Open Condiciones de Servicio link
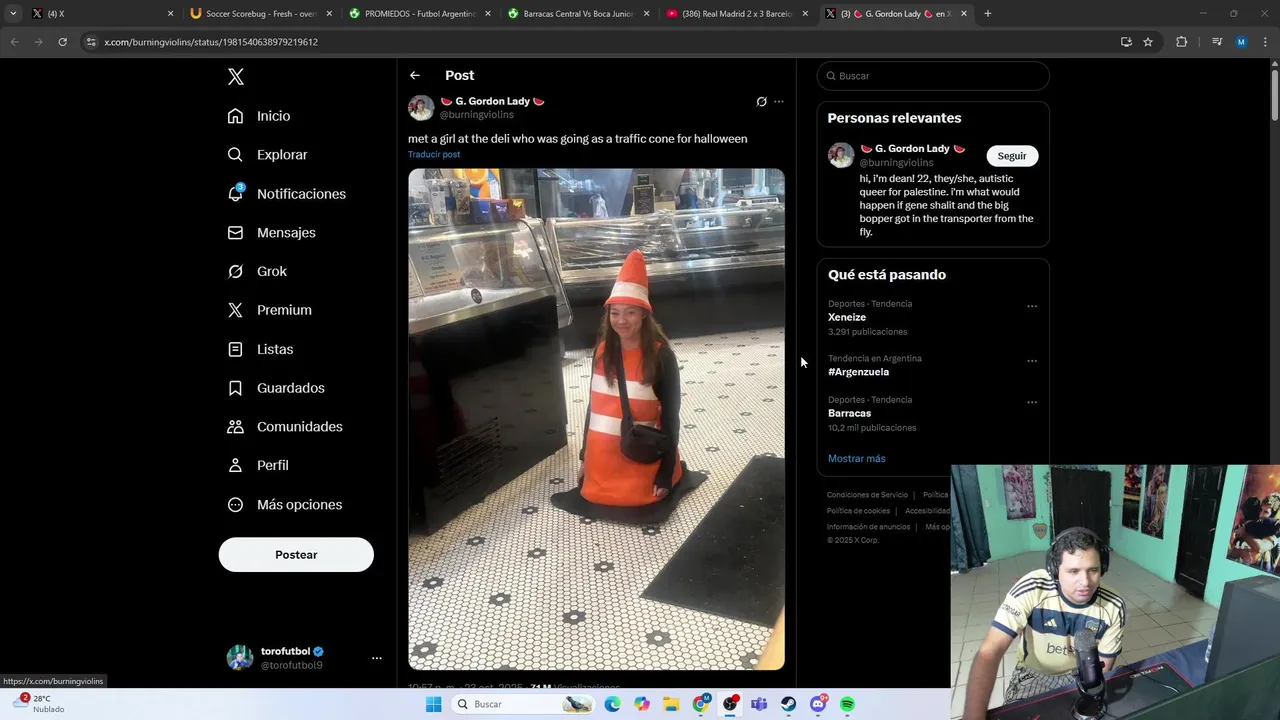The height and width of the screenshot is (720, 1280). pyautogui.click(x=867, y=495)
